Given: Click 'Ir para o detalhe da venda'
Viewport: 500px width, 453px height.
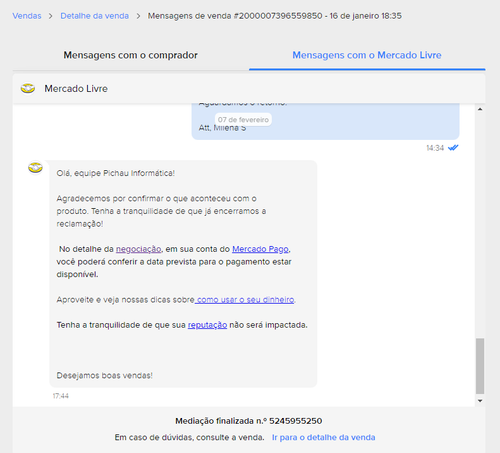Looking at the screenshot, I should pyautogui.click(x=323, y=437).
